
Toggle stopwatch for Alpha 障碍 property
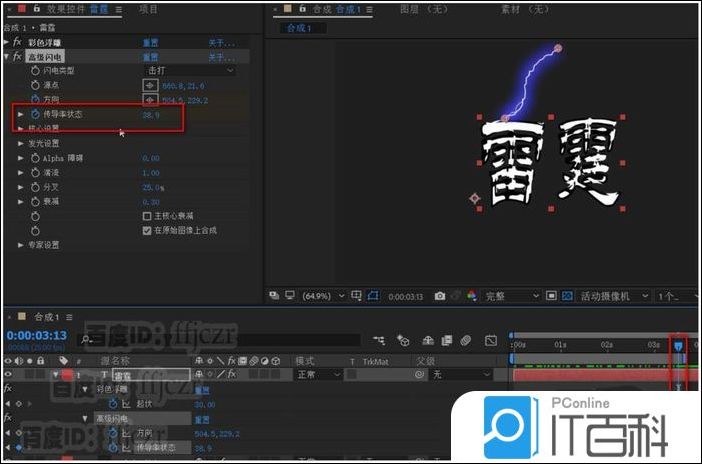coord(35,158)
